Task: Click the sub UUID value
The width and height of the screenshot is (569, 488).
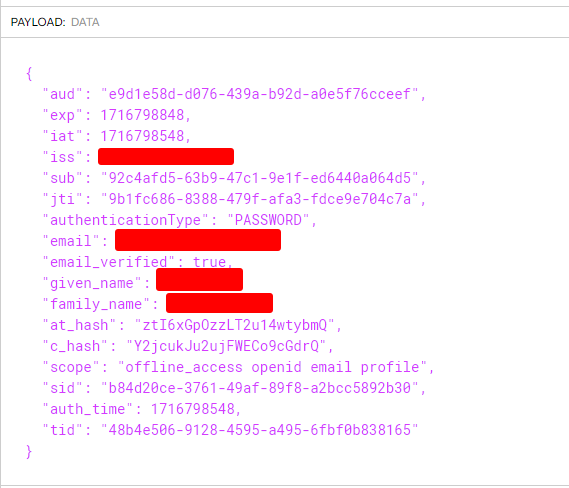Action: [x=260, y=178]
